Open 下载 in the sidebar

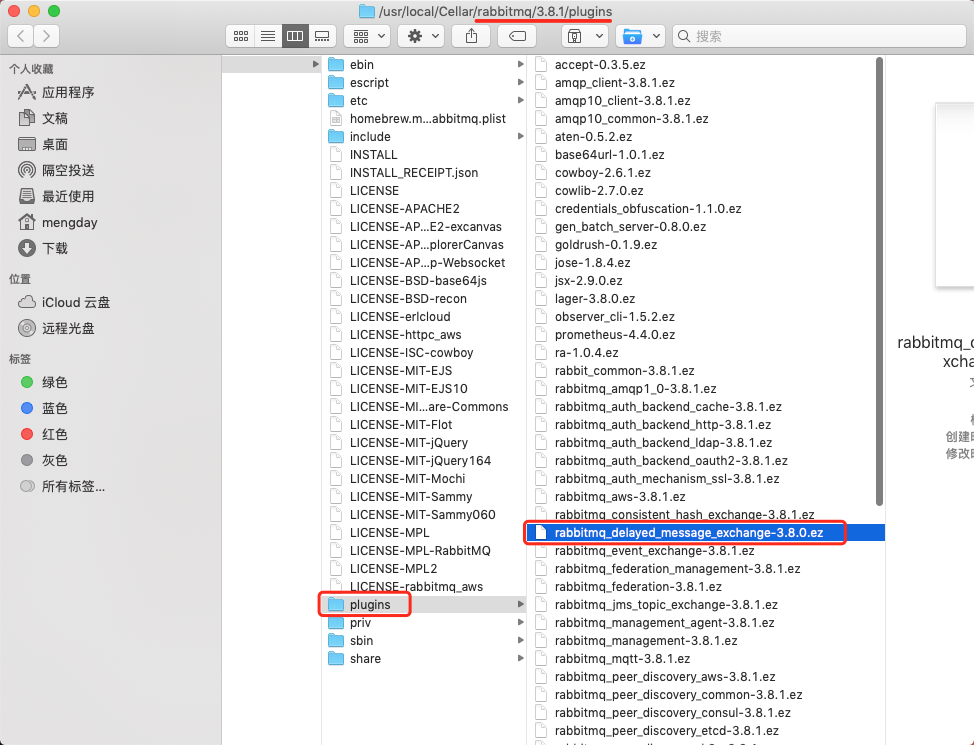click(x=43, y=249)
